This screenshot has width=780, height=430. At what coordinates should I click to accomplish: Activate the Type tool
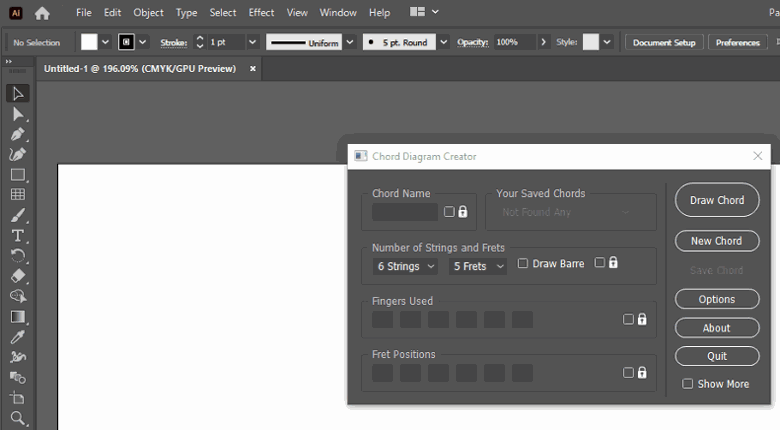18,236
